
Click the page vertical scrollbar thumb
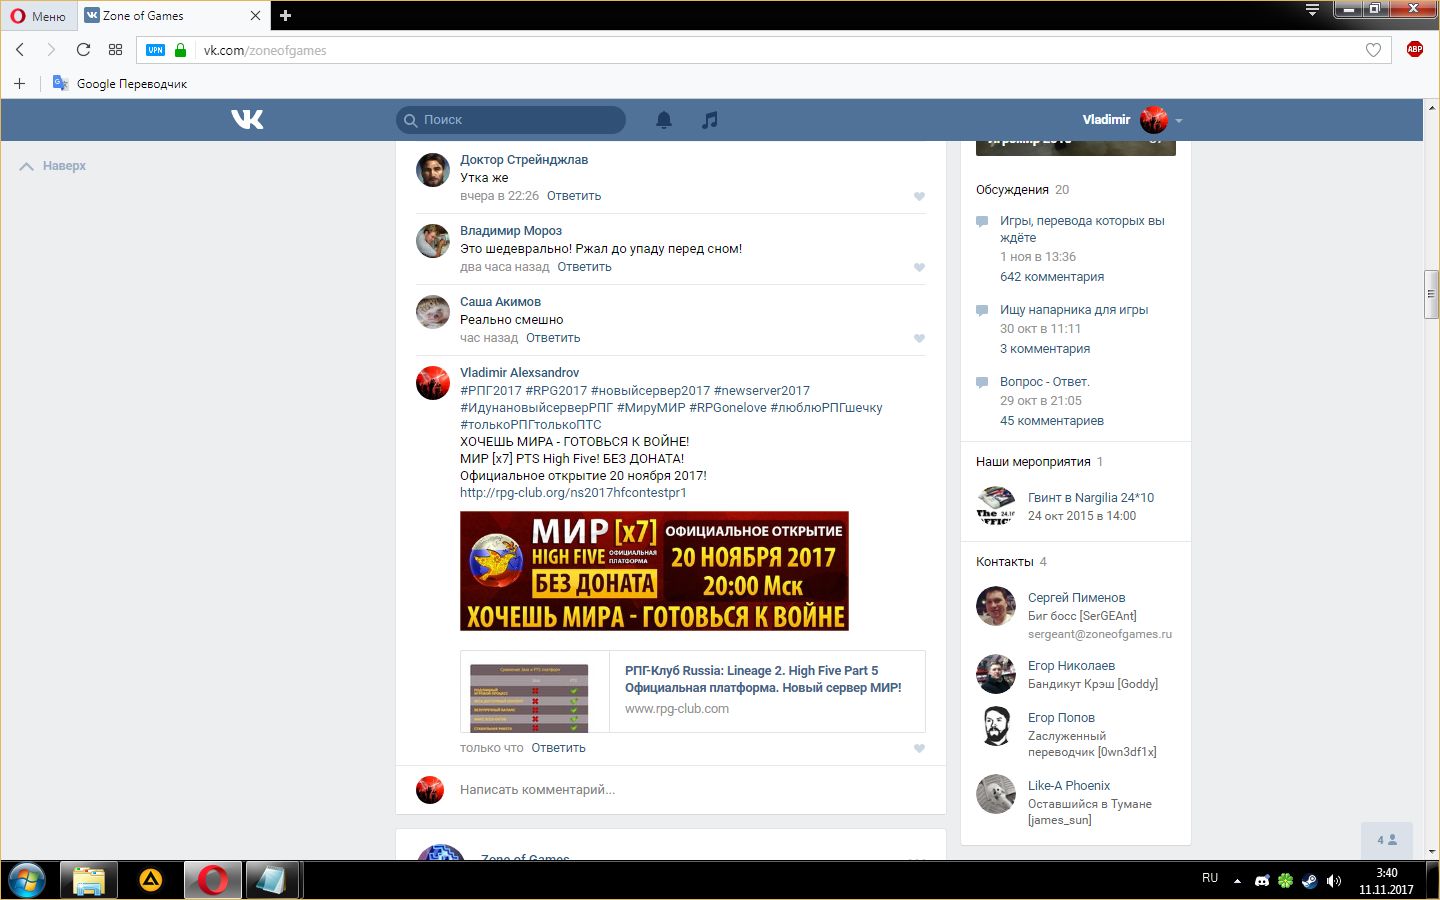pos(1431,294)
